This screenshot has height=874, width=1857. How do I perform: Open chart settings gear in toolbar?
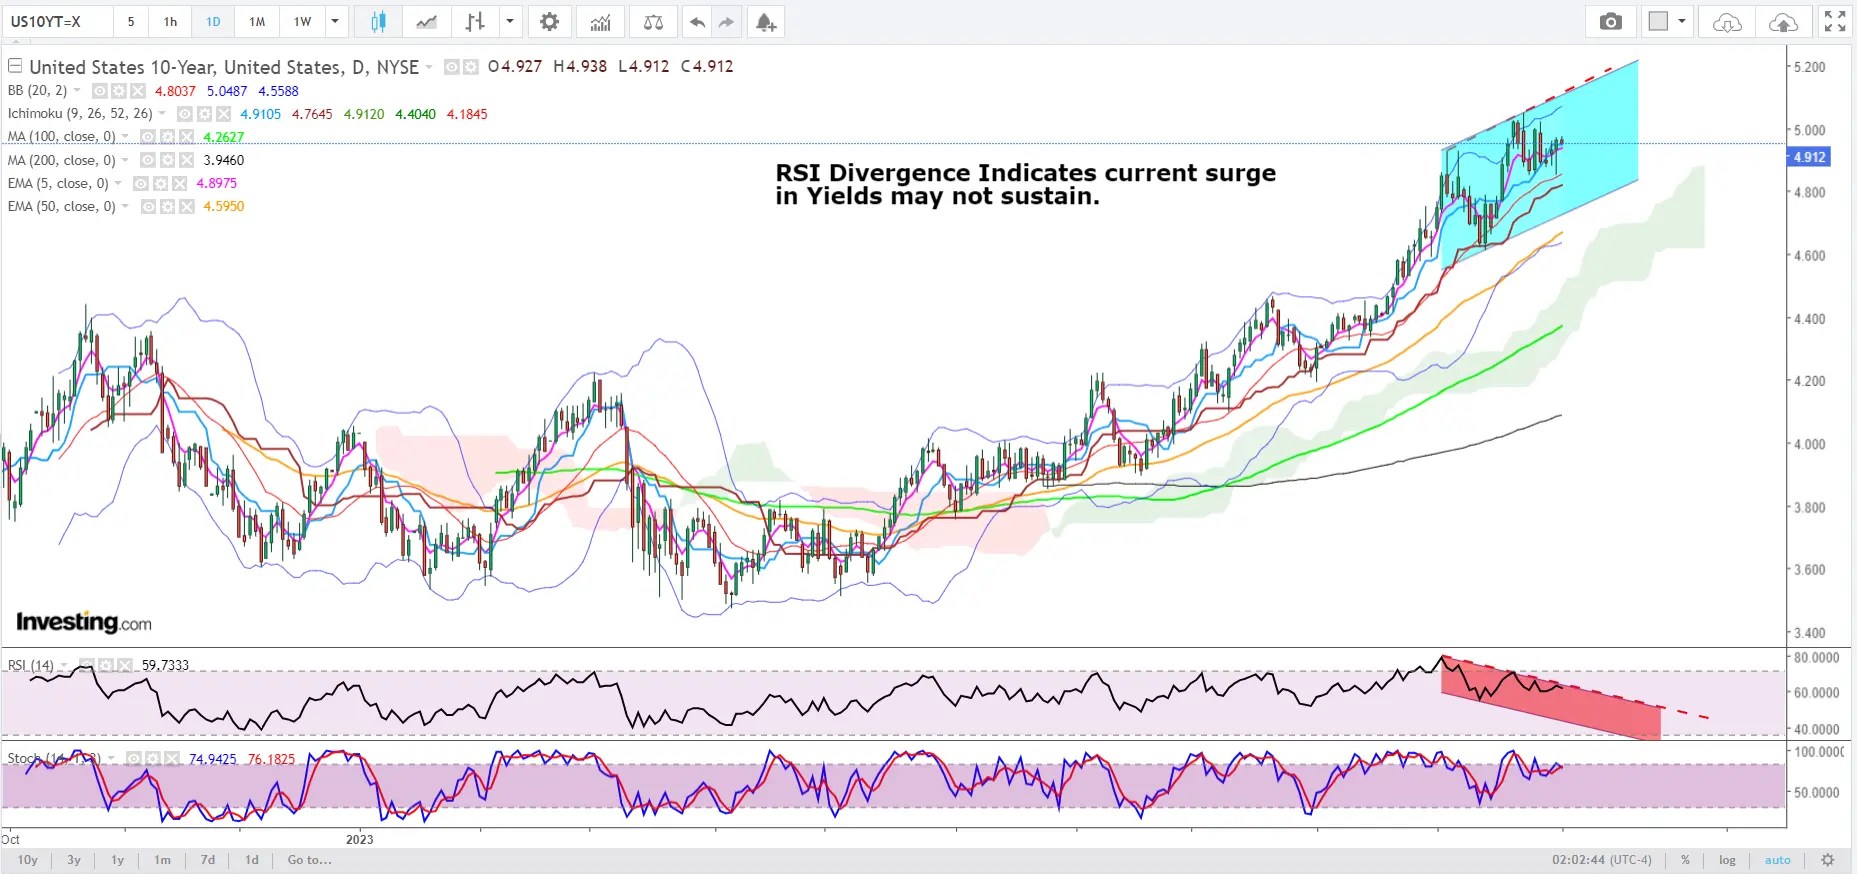click(x=549, y=22)
